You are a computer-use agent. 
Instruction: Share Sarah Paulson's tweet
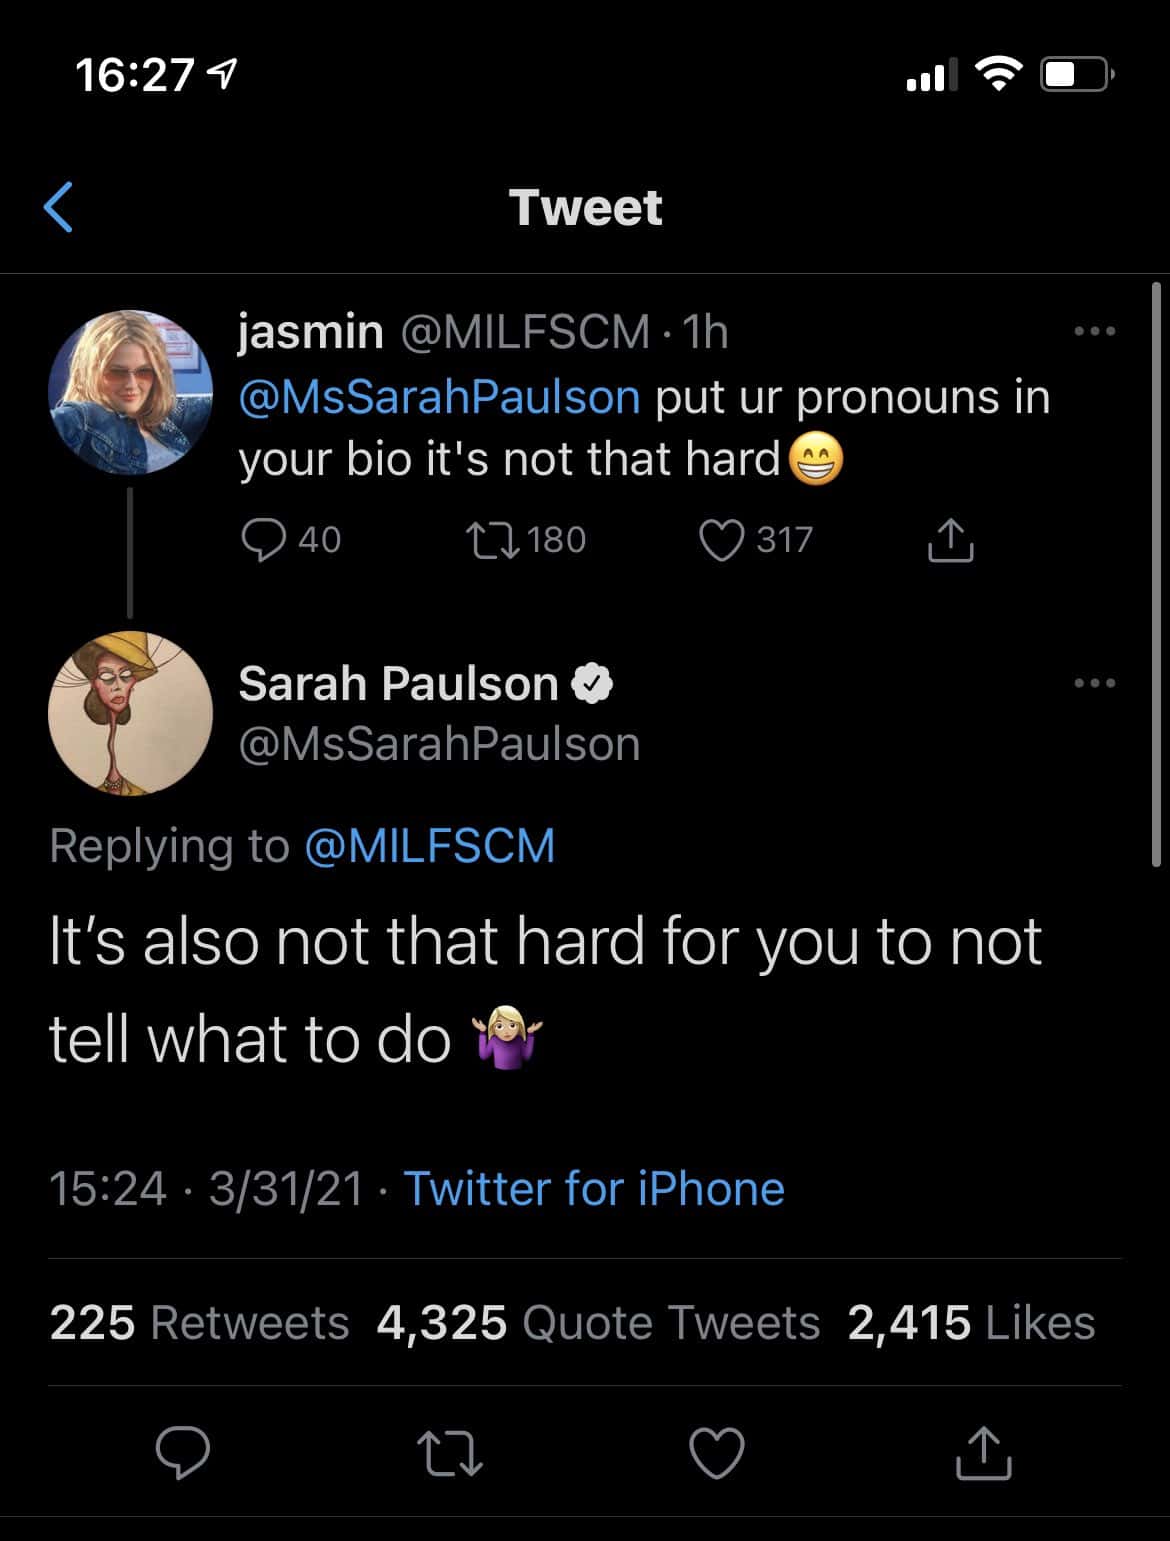984,1453
